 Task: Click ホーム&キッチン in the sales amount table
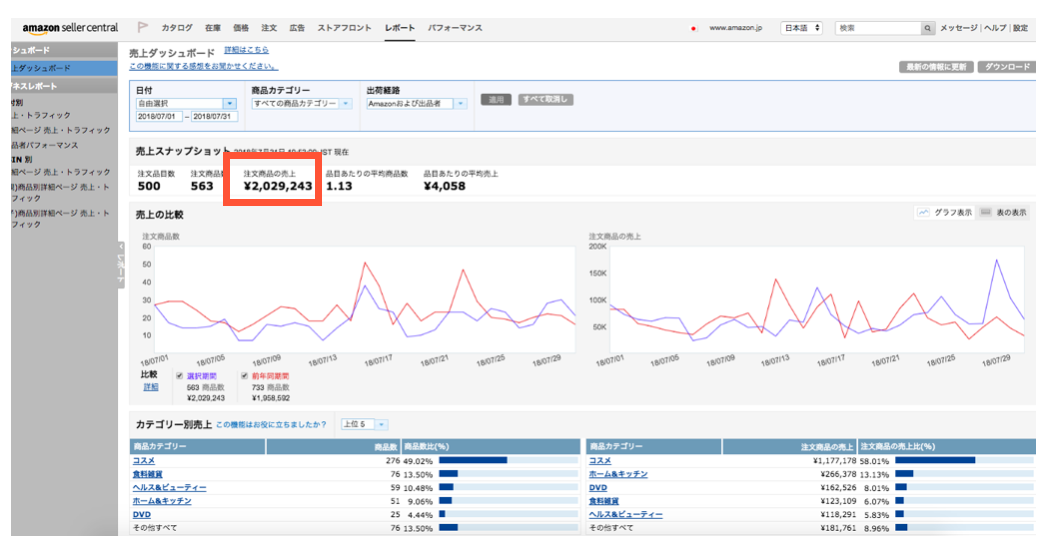(619, 474)
